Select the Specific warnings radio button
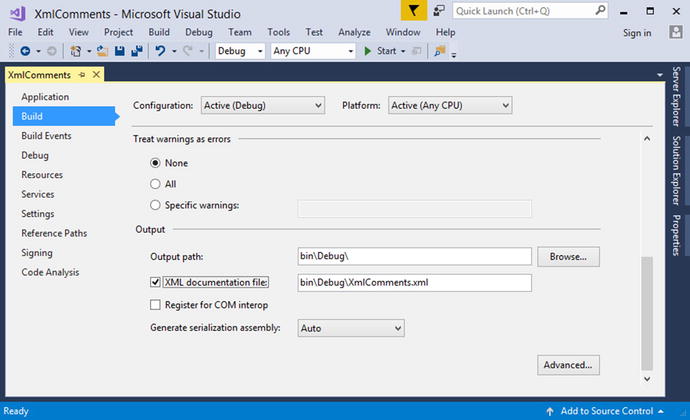The image size is (690, 420). pos(155,205)
